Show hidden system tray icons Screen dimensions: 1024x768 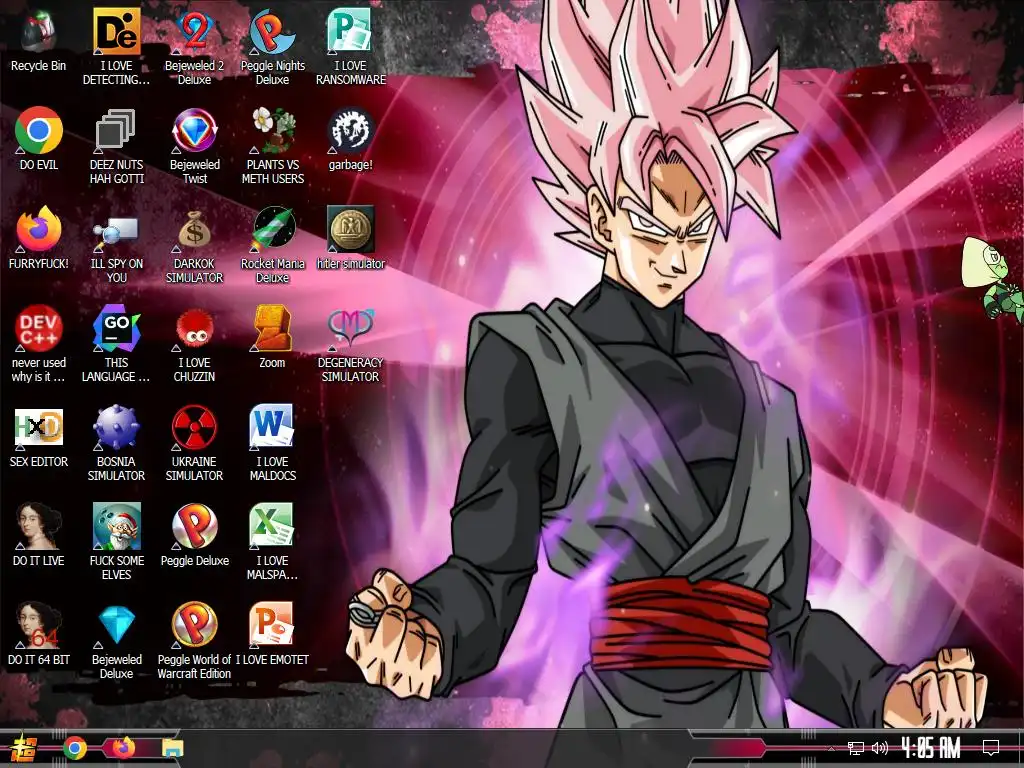(x=831, y=748)
